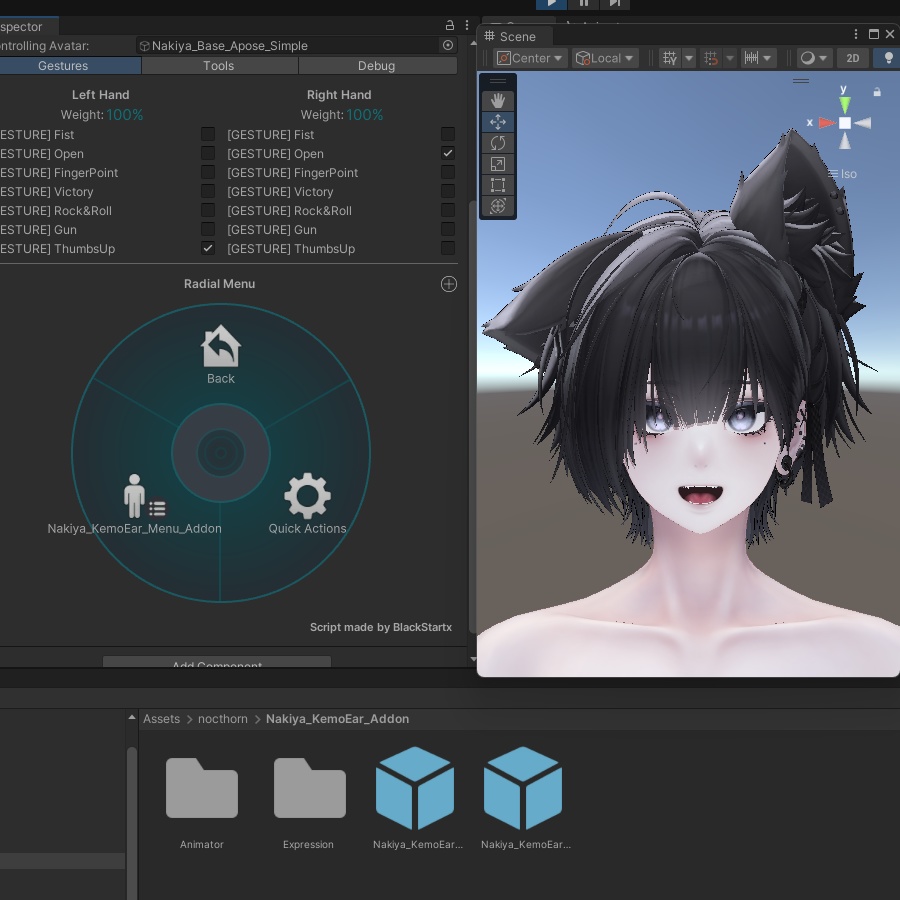Select the Nakiya_KemoEar prefab in the Project panel

point(414,788)
